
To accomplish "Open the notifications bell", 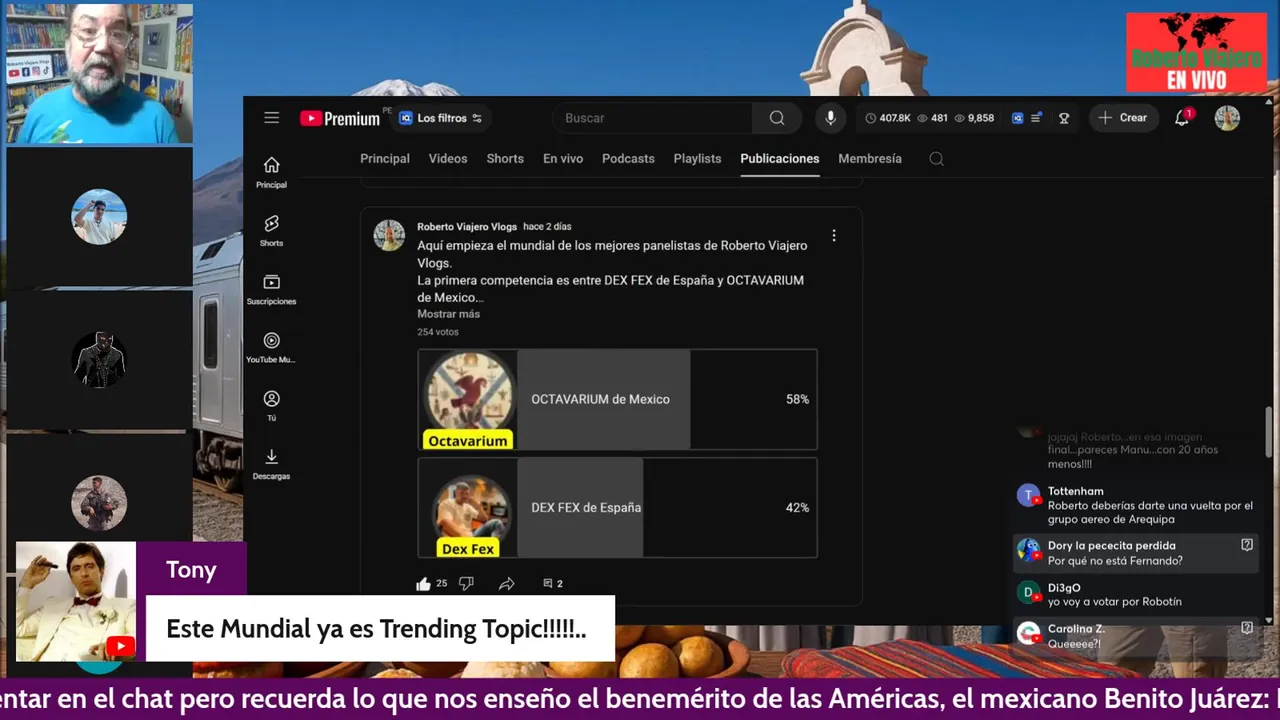I will [x=1182, y=118].
